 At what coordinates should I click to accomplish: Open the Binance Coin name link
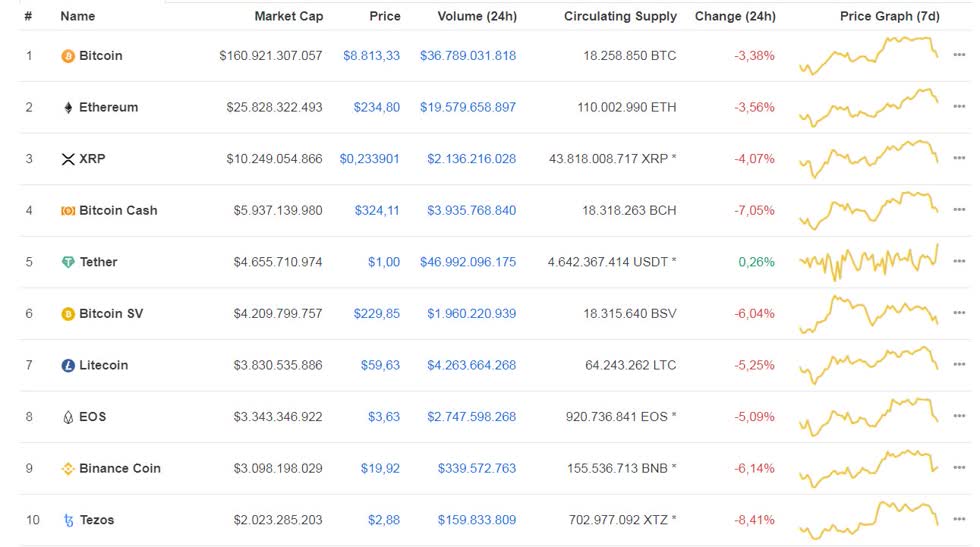120,468
